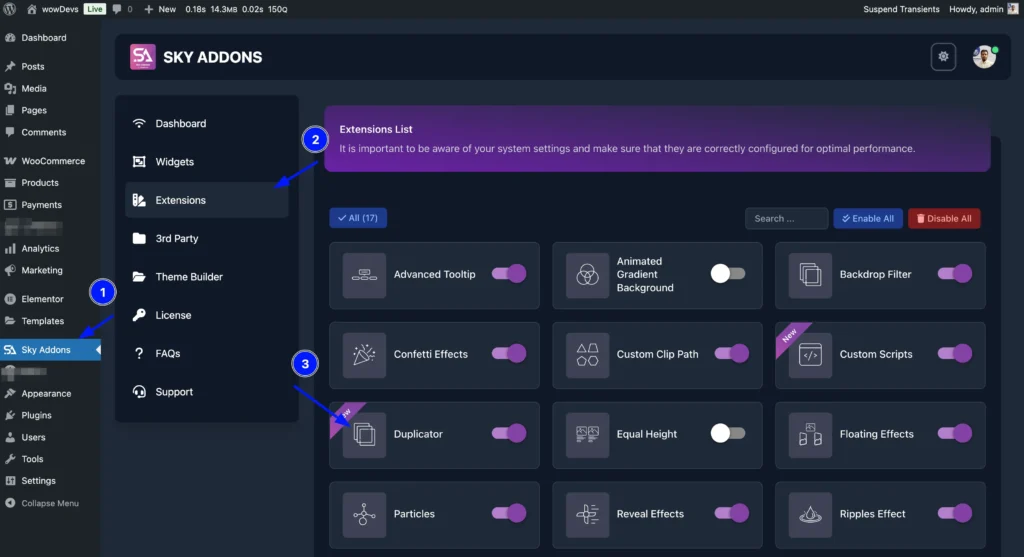Open Media in WordPress sidebar
Image resolution: width=1024 pixels, height=557 pixels.
click(x=50, y=88)
